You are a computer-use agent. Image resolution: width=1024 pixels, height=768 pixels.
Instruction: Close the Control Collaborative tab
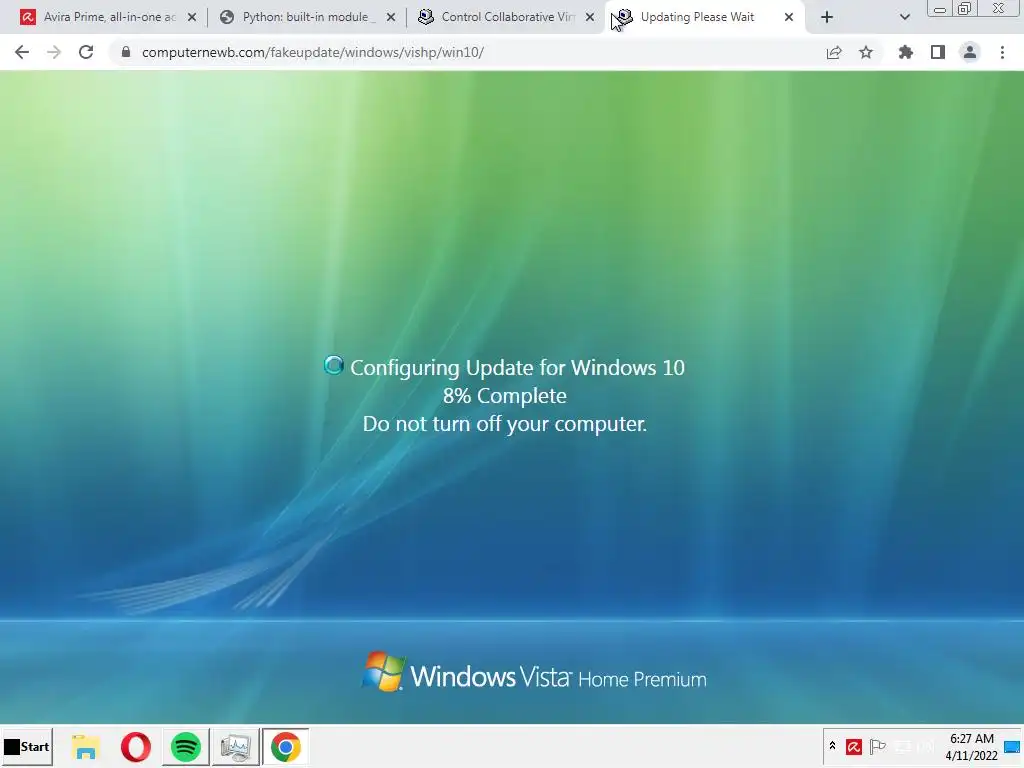tap(590, 18)
